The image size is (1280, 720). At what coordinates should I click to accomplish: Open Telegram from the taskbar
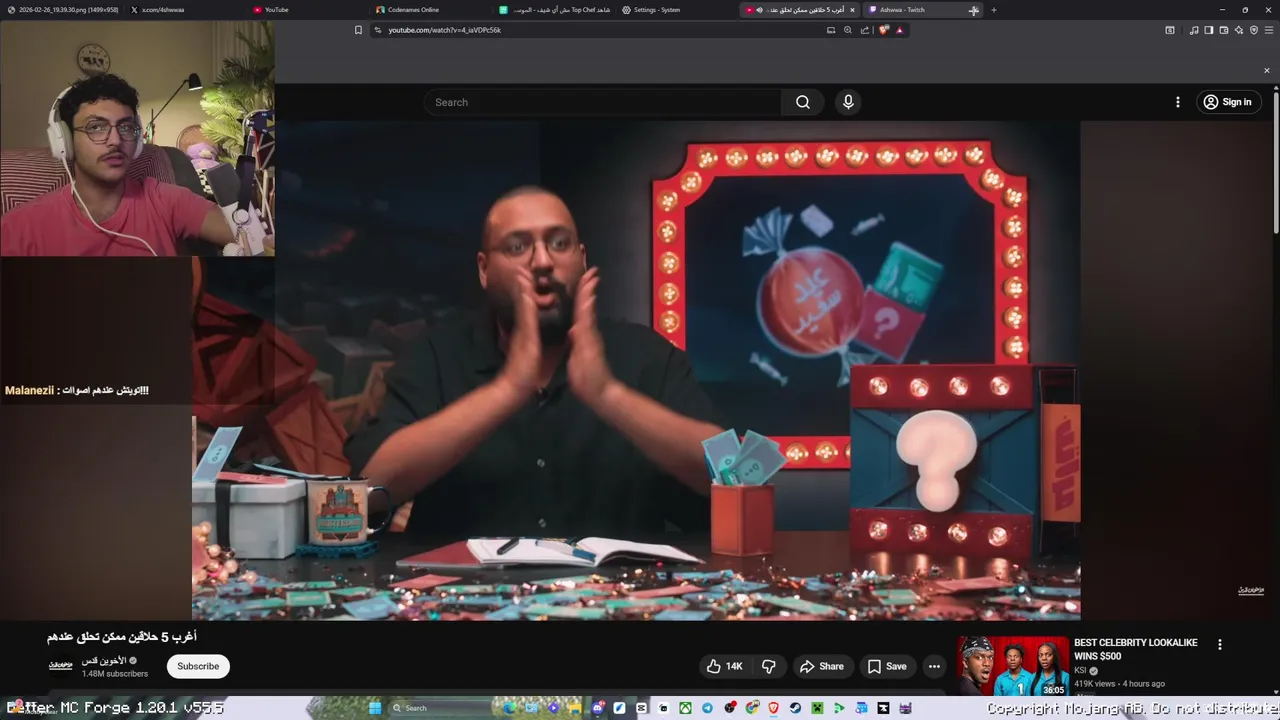coord(707,708)
